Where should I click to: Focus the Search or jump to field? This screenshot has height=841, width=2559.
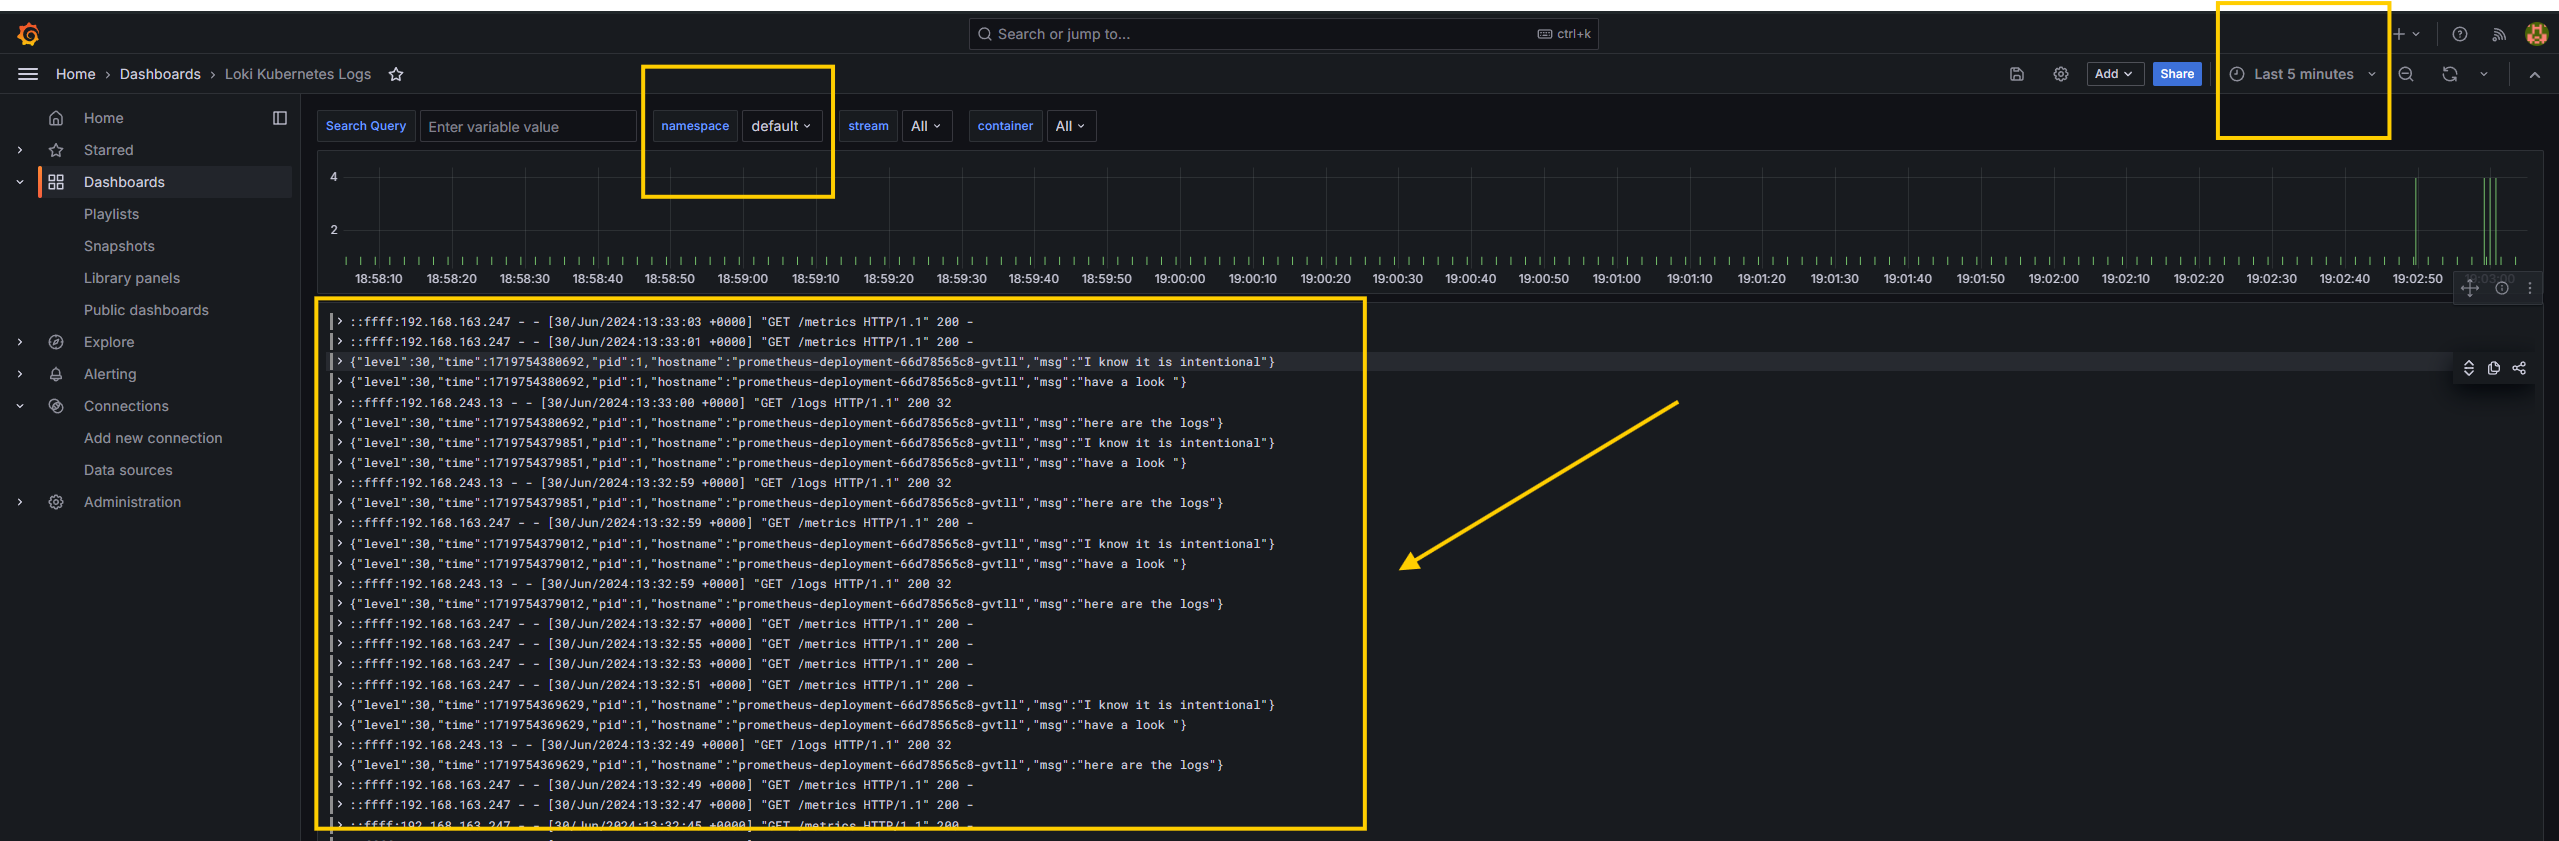click(x=1283, y=34)
